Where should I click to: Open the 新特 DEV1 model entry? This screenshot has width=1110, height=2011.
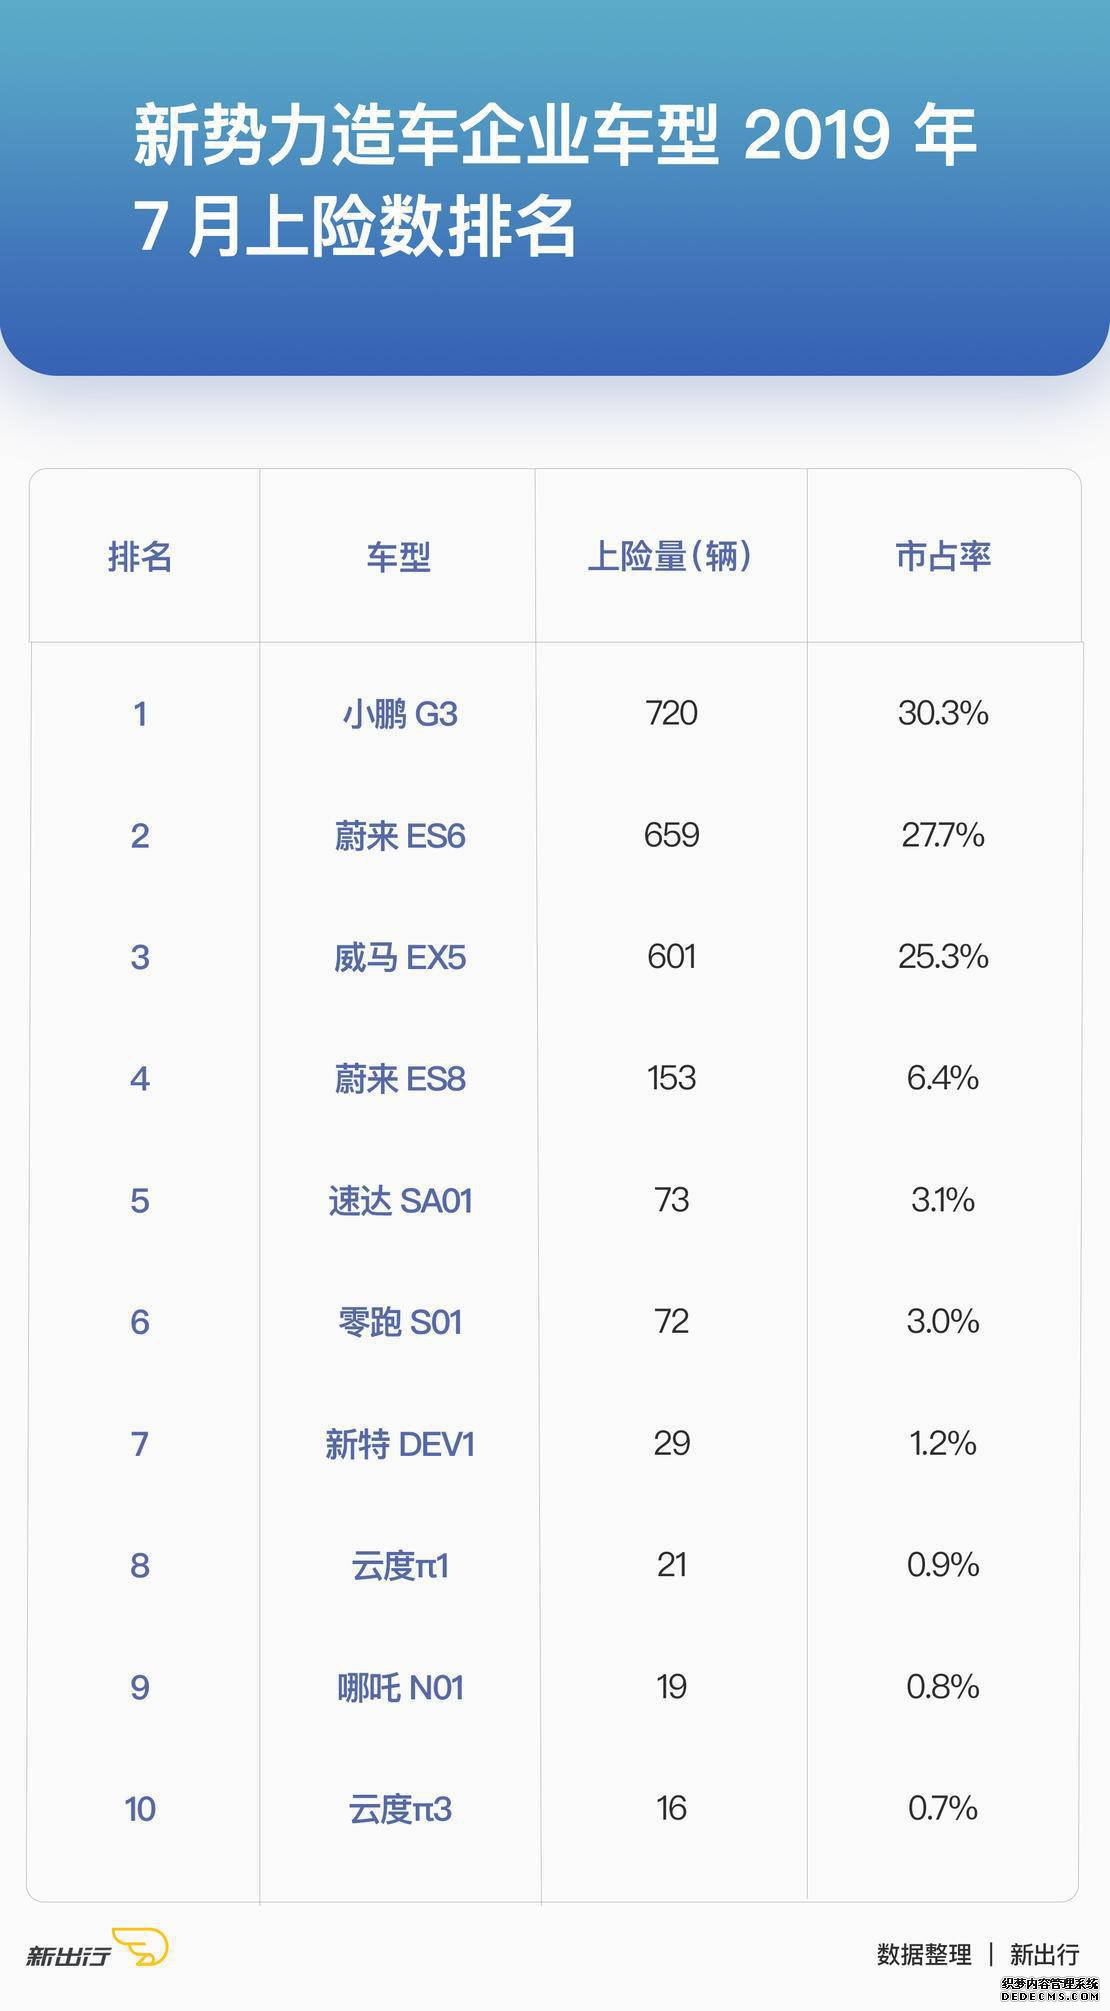pyautogui.click(x=400, y=1444)
